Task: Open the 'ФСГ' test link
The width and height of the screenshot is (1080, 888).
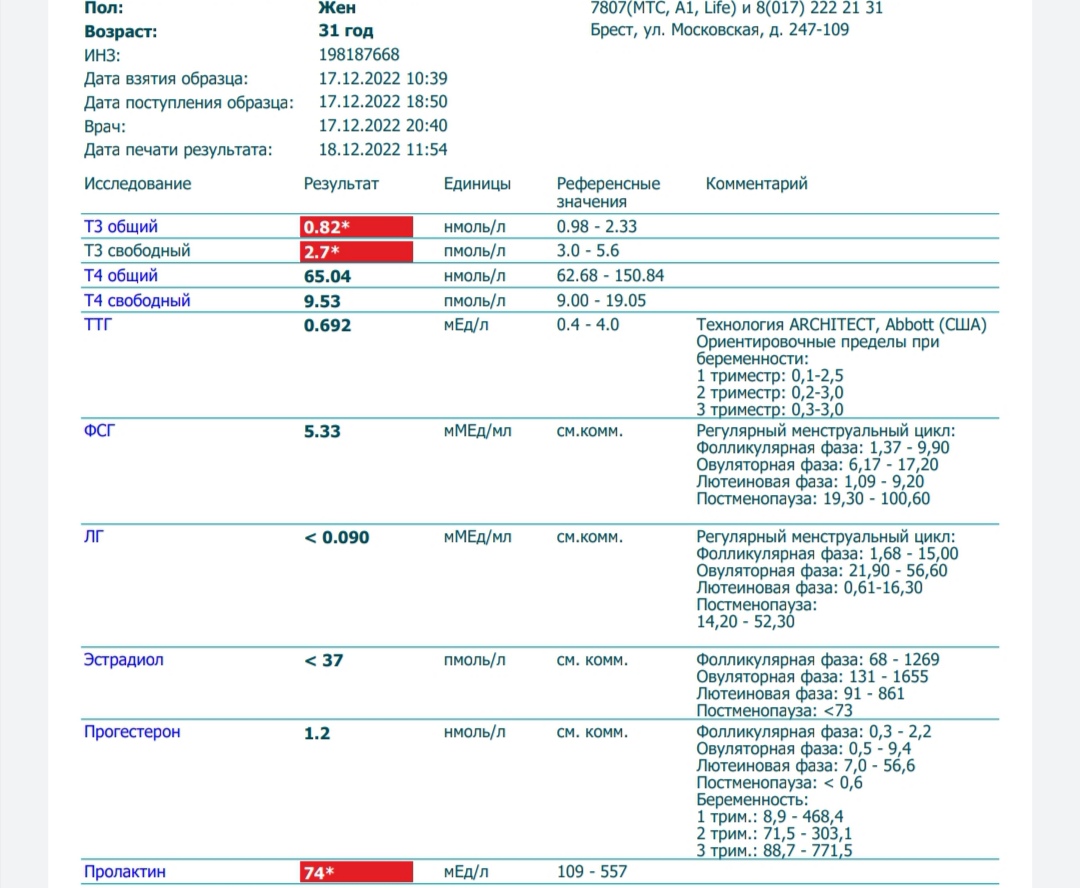Action: tap(99, 431)
